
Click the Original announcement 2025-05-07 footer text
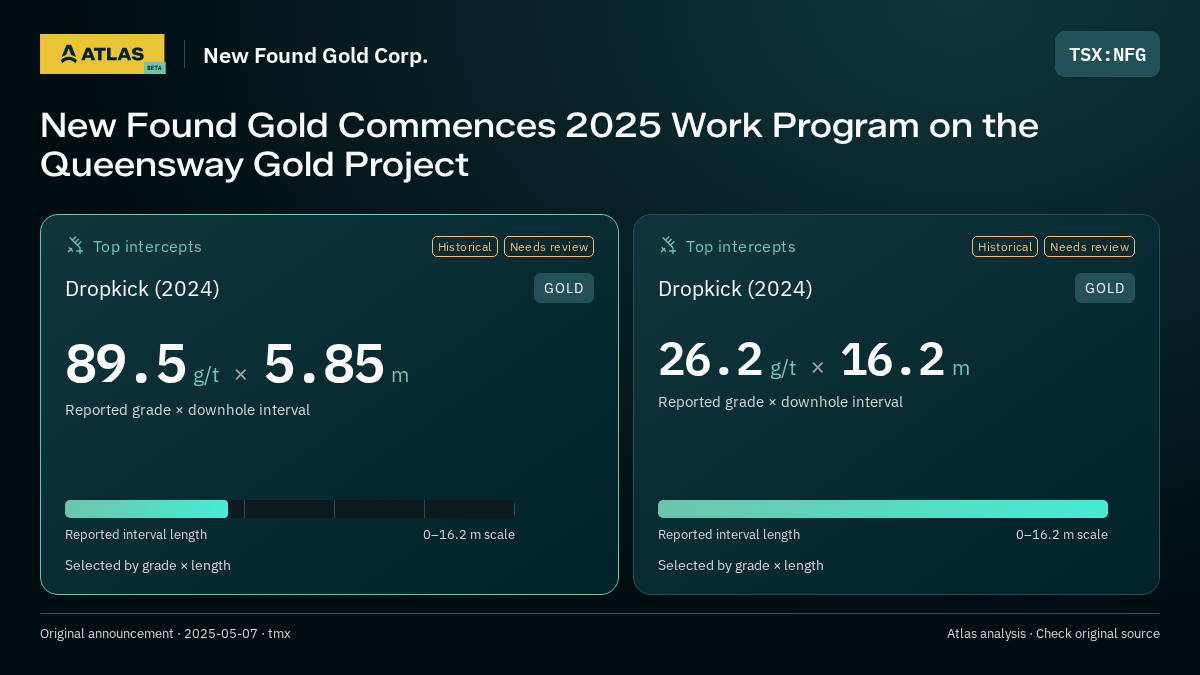[165, 634]
